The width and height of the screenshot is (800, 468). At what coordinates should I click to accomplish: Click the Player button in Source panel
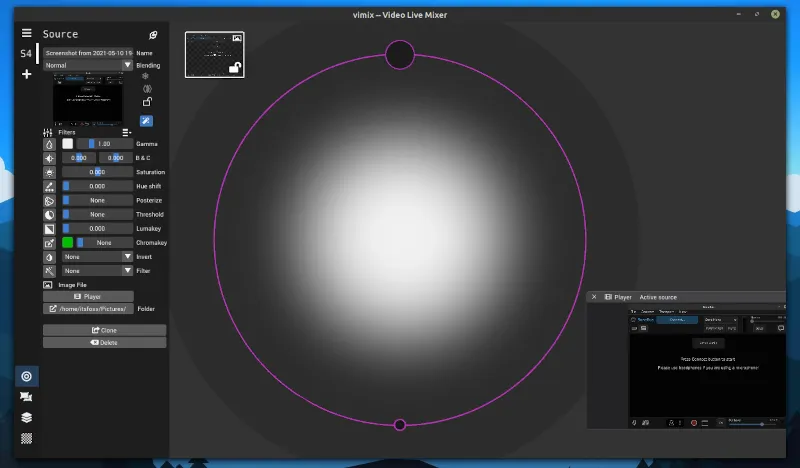click(x=88, y=297)
